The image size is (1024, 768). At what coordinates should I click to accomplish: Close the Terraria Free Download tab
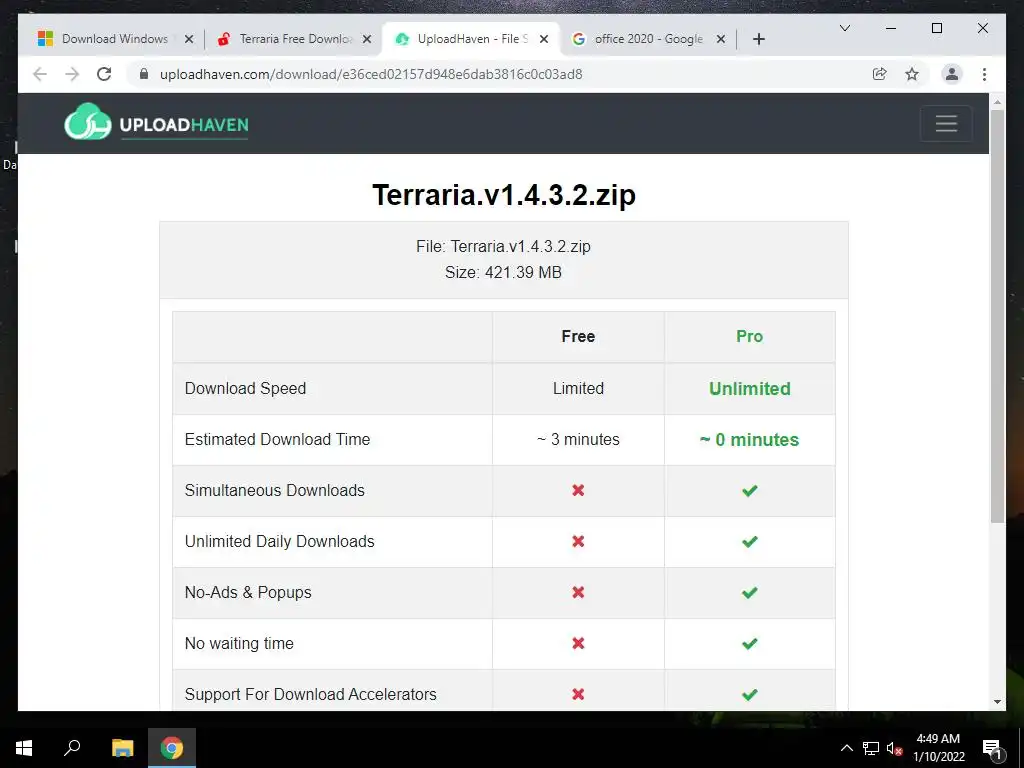367,39
